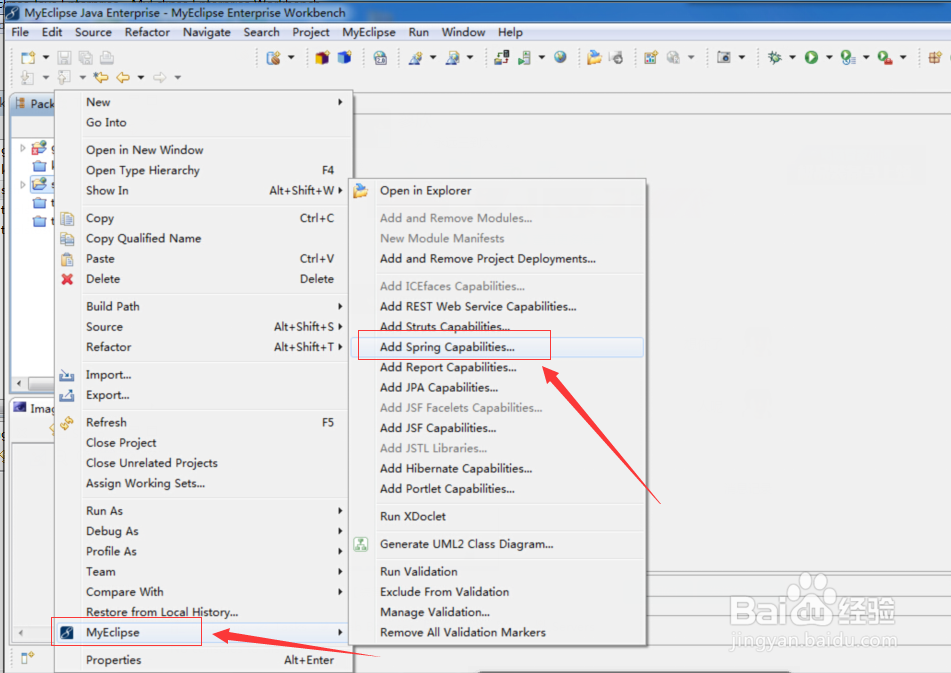
Task: Click the green run-server toolbar icon
Action: 524,58
